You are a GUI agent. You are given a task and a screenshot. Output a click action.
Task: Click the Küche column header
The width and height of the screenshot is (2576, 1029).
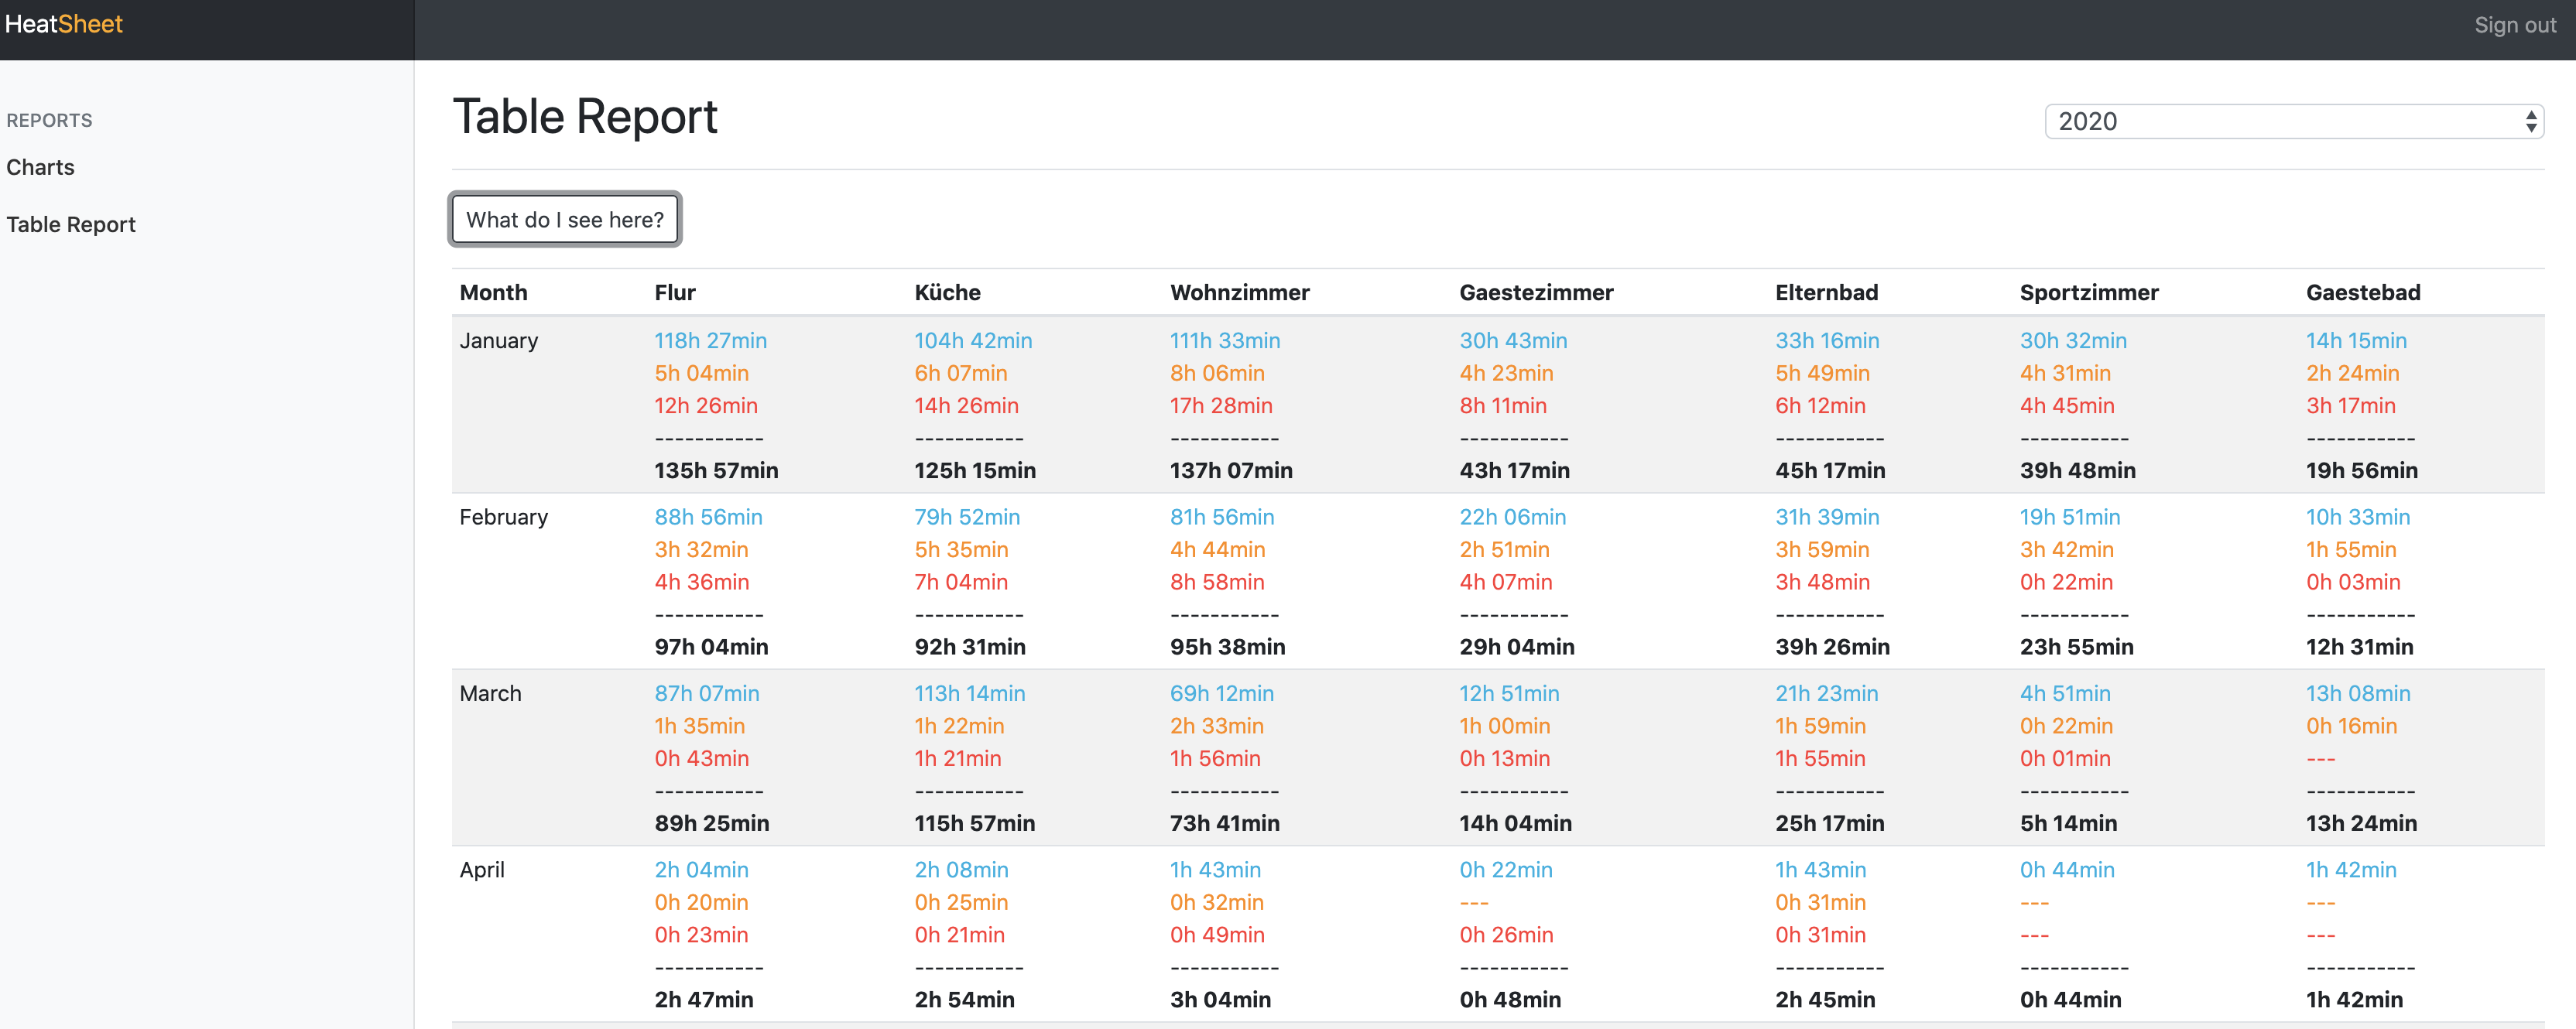(947, 292)
